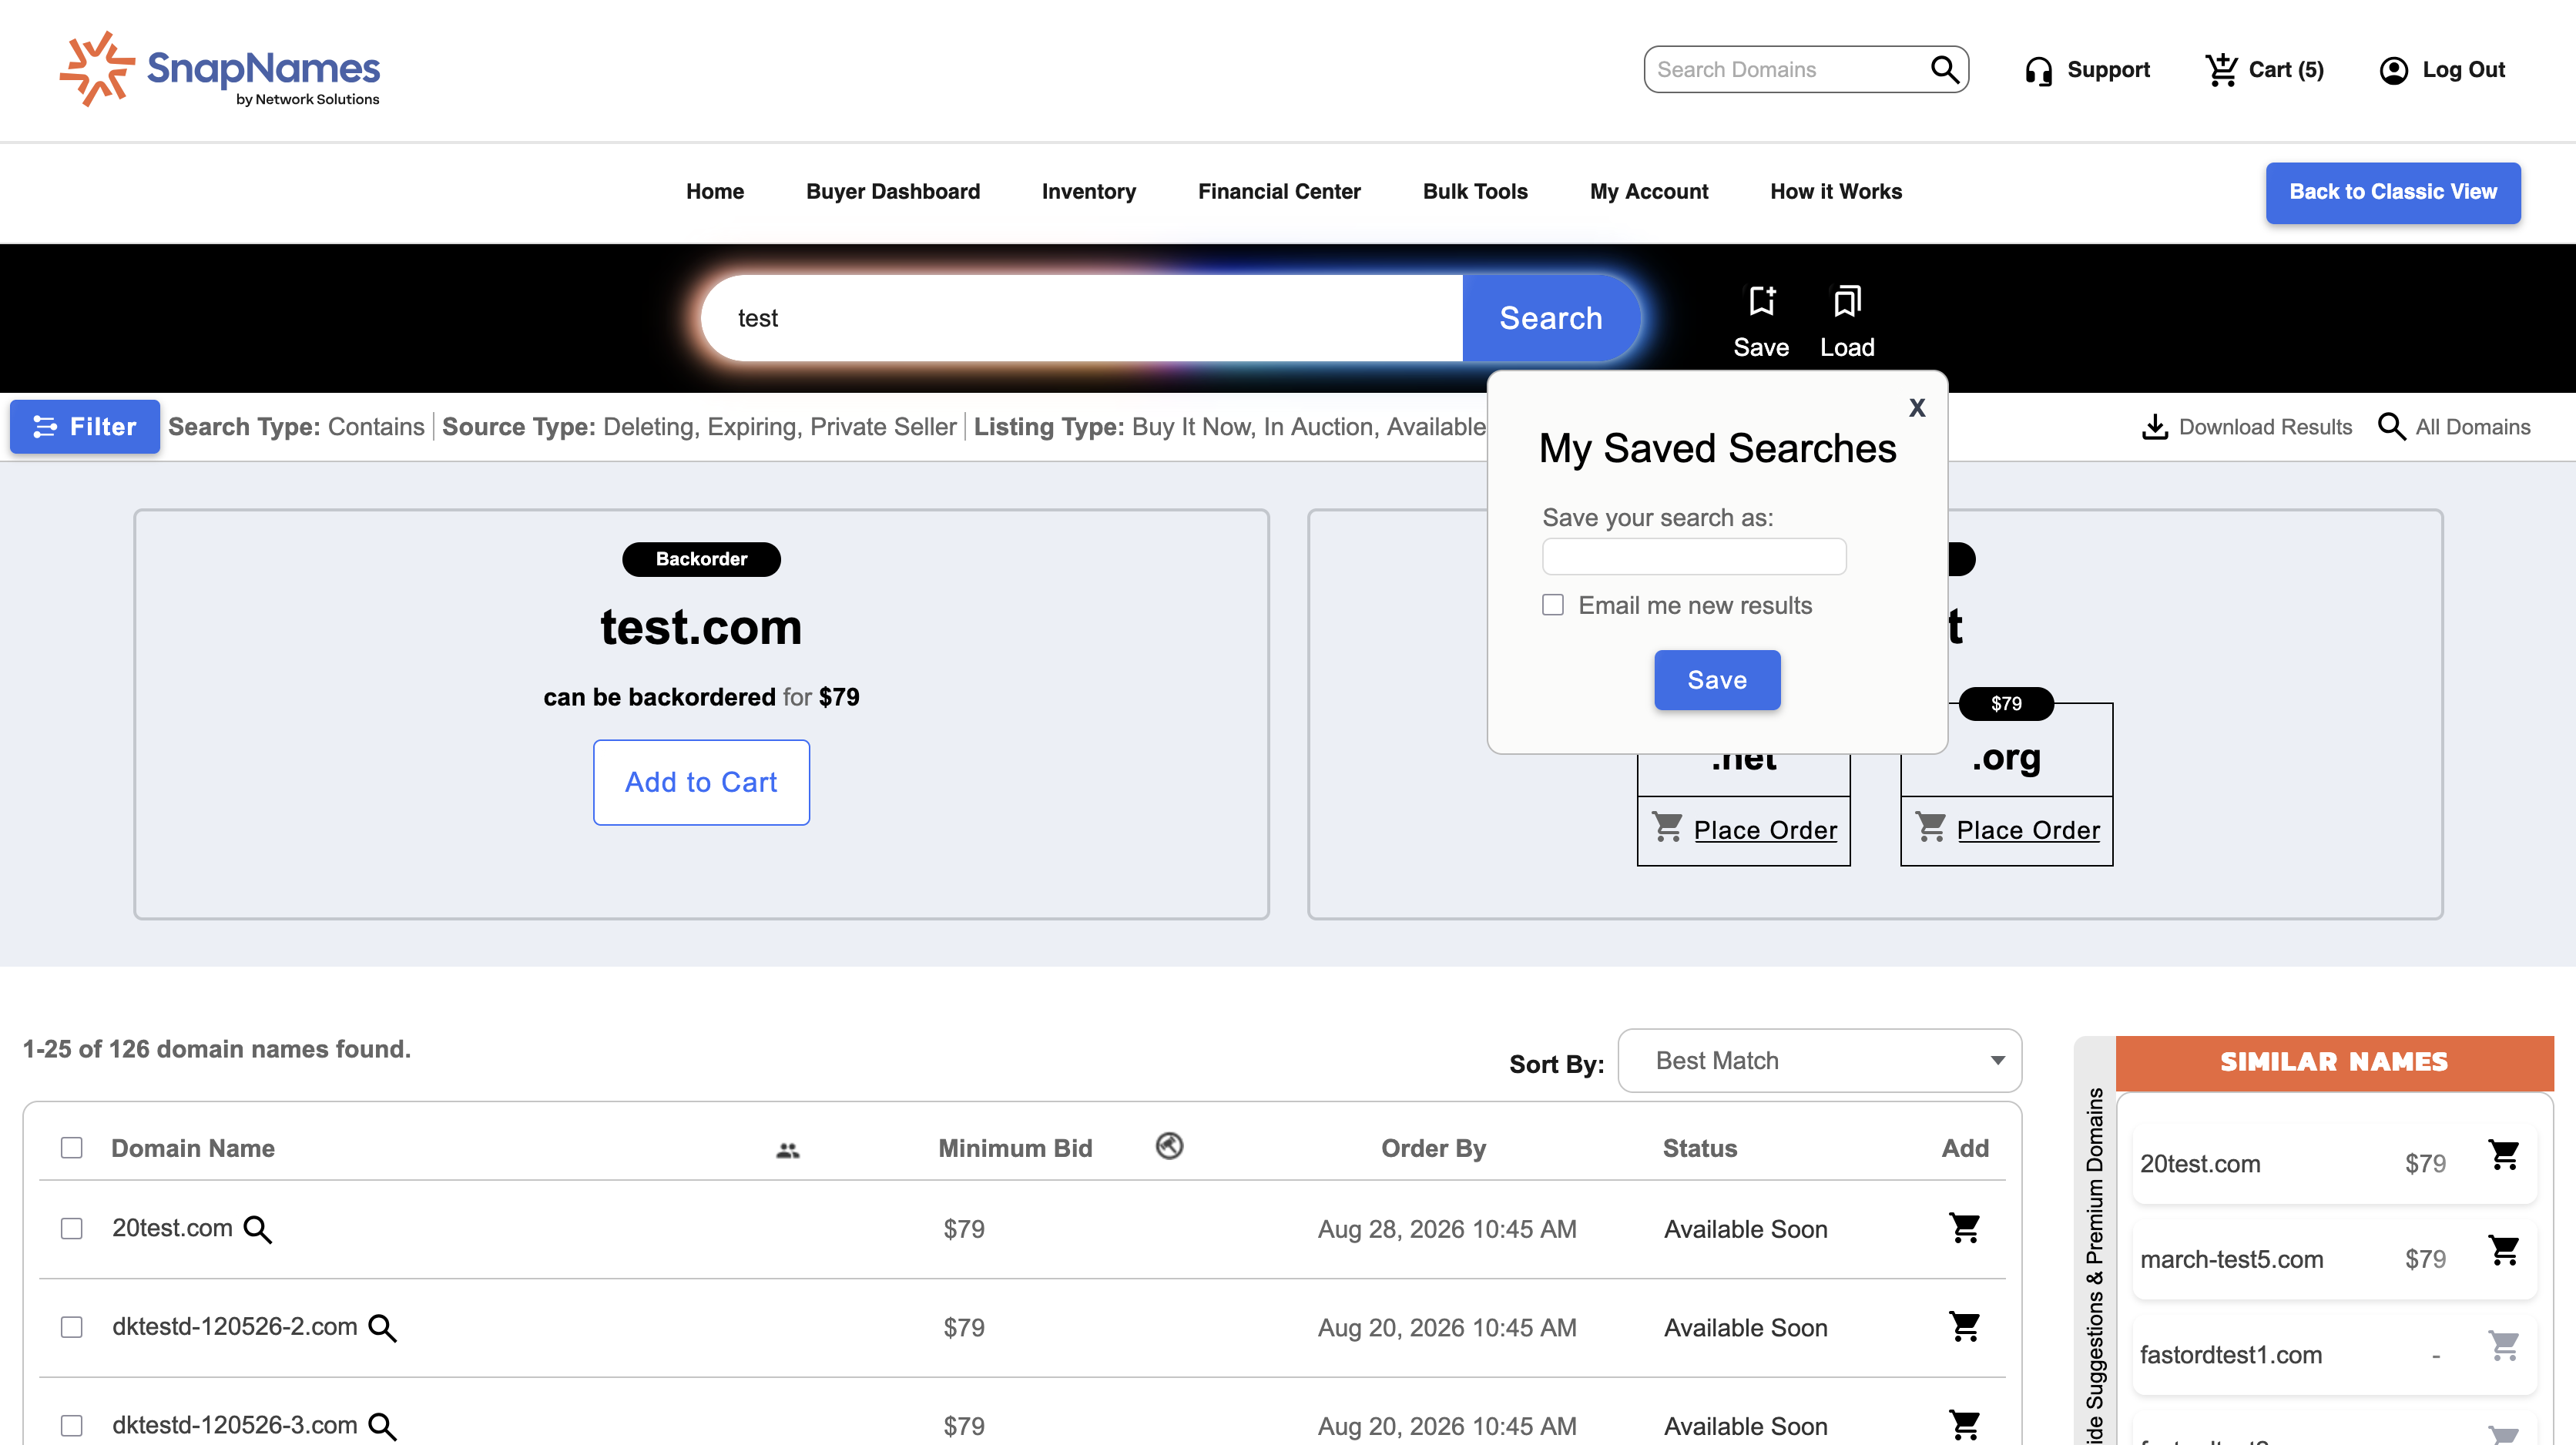
Task: Close the My Saved Searches popup
Action: click(x=1916, y=407)
